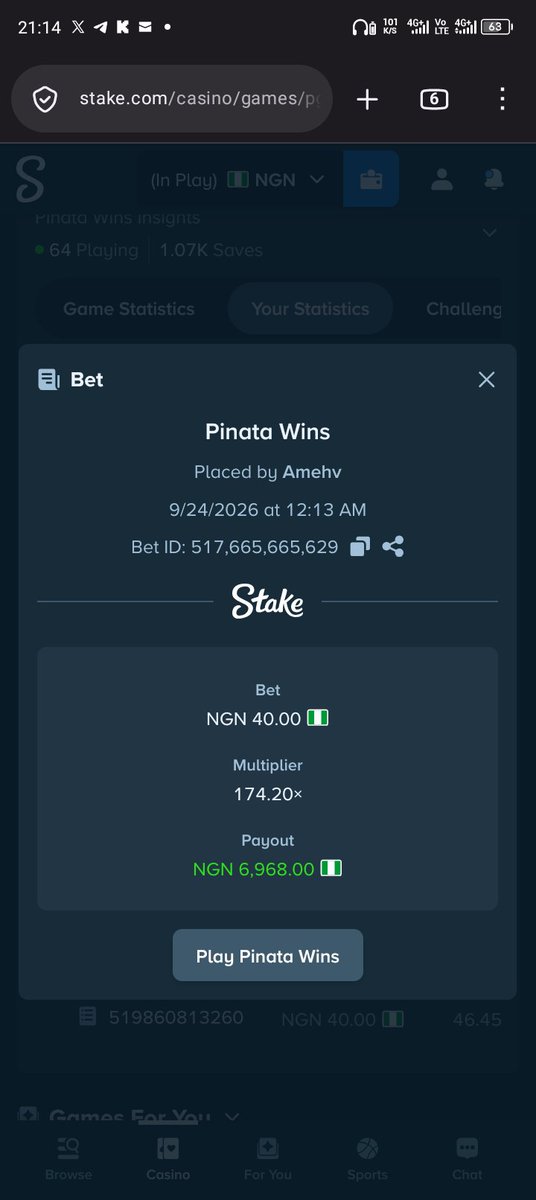The height and width of the screenshot is (1200, 536).
Task: Open the browser tab switcher showing 6
Action: pyautogui.click(x=433, y=99)
